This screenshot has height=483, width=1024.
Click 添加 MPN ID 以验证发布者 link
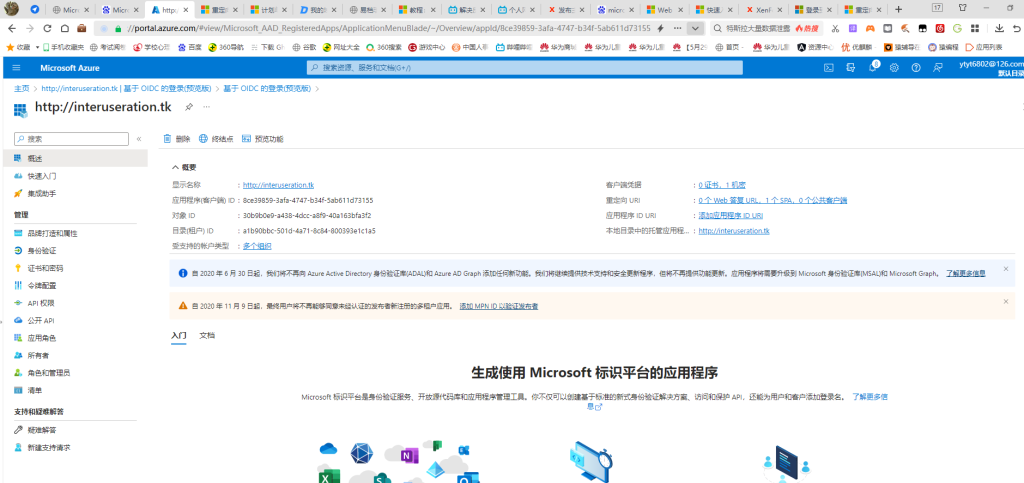[x=499, y=306]
